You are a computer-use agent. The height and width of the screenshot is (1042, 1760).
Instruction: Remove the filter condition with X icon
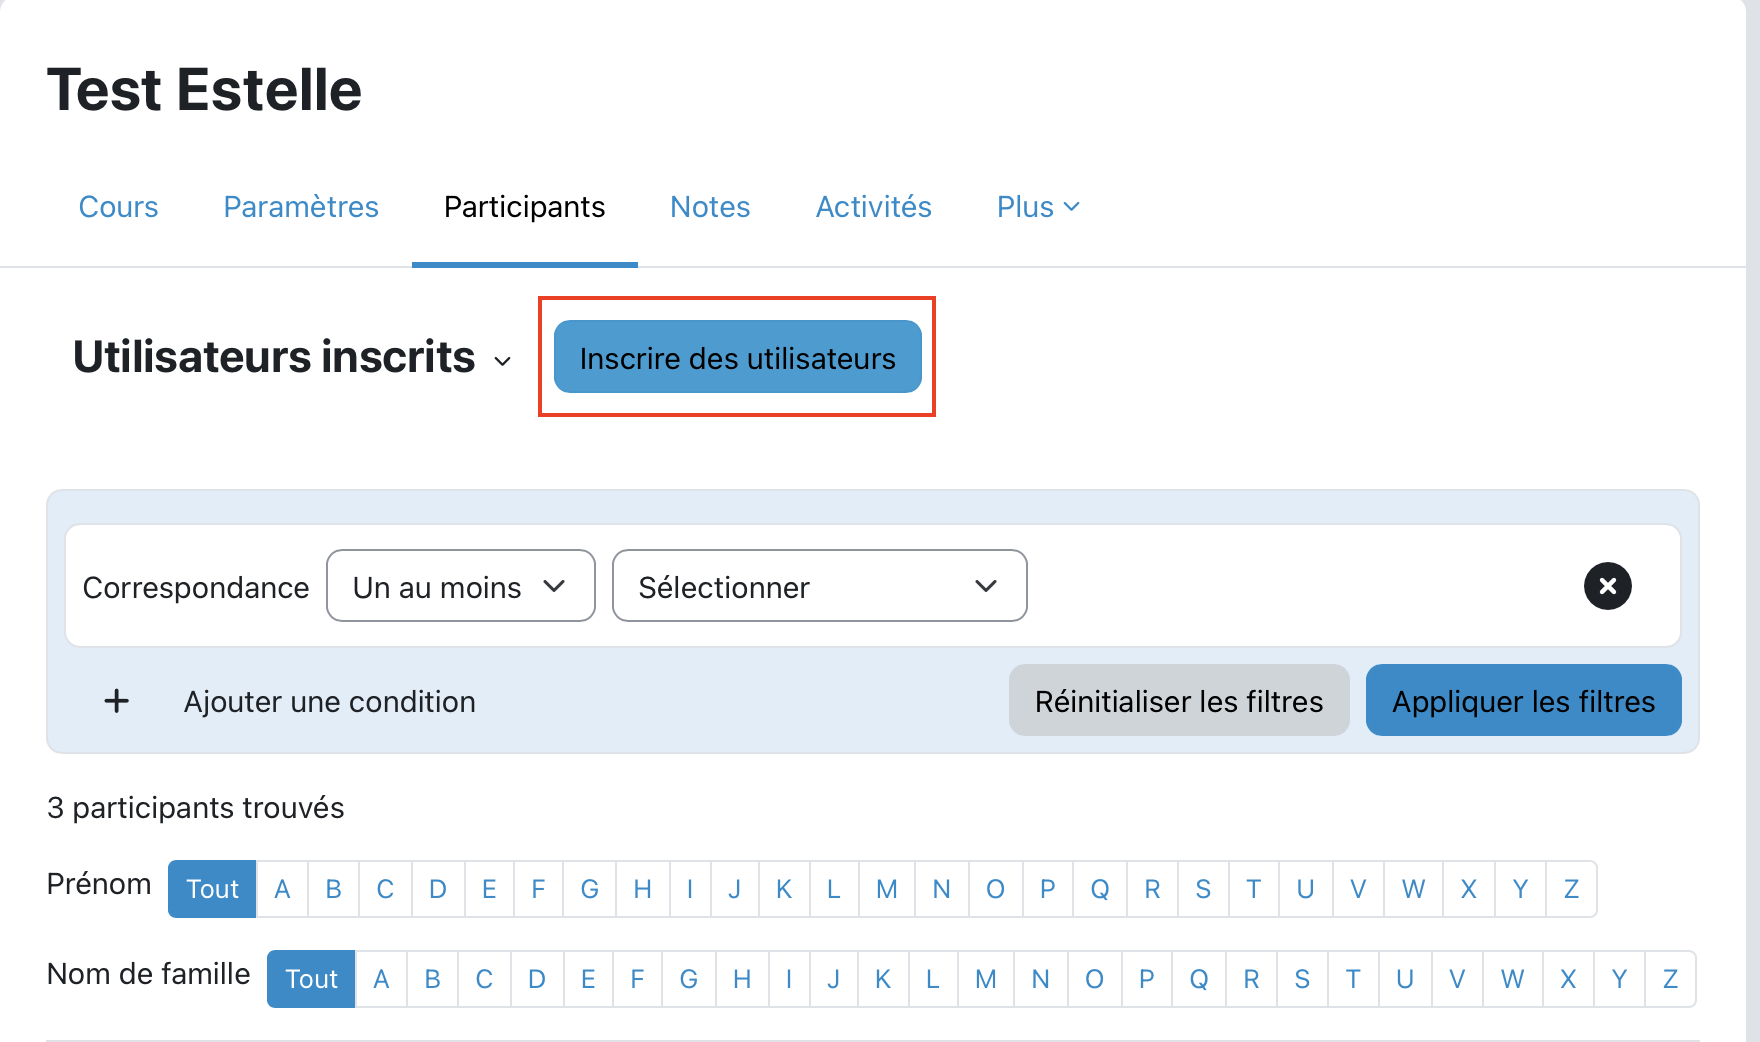click(1607, 586)
